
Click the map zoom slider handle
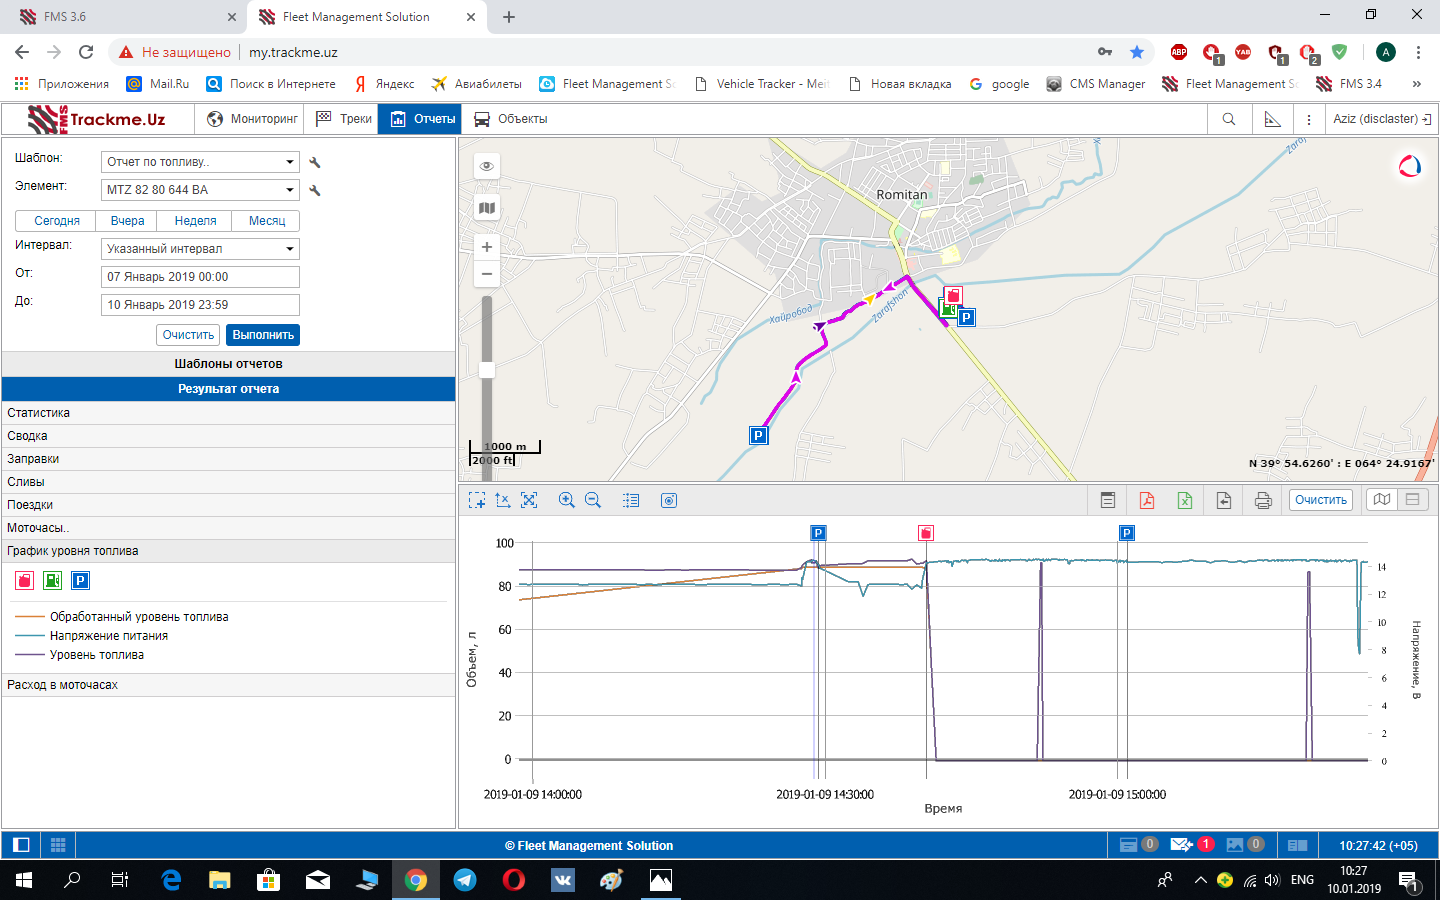tap(487, 370)
